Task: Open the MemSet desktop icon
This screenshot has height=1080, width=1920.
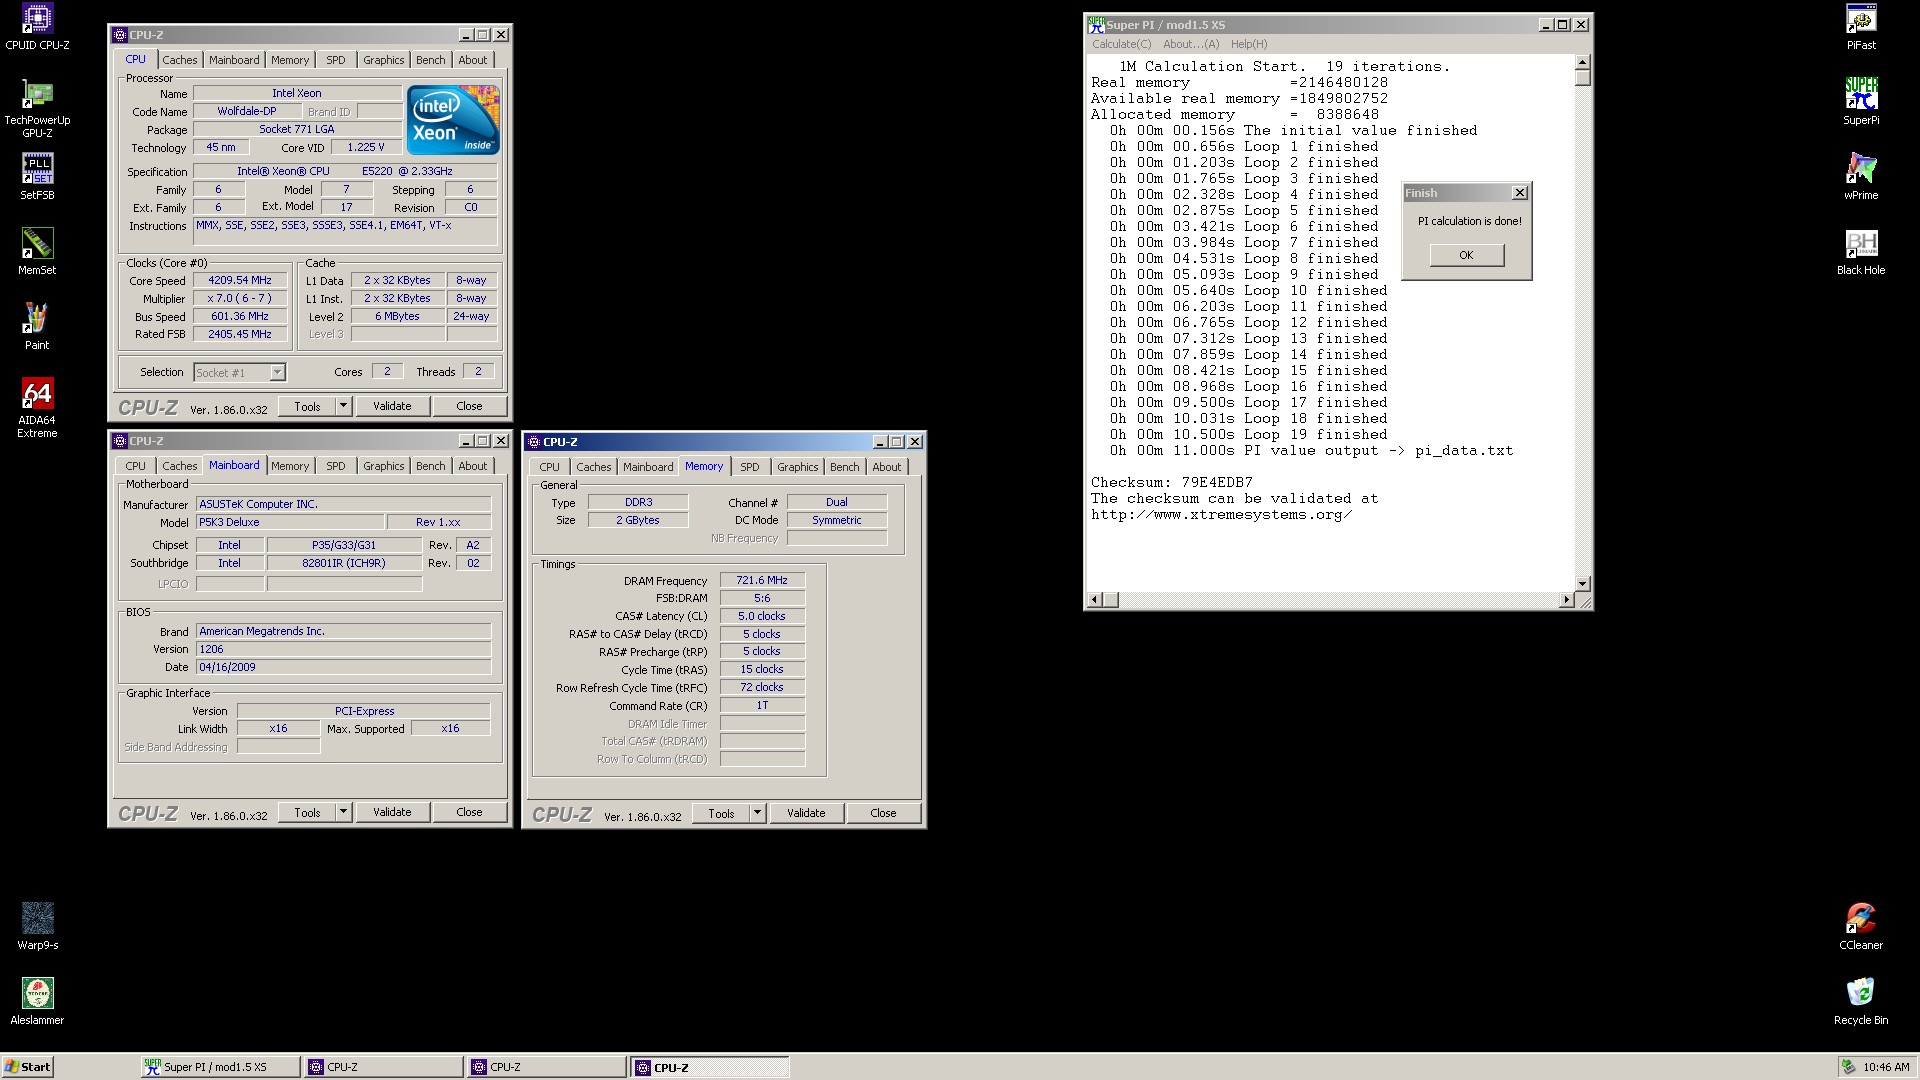Action: click(37, 252)
